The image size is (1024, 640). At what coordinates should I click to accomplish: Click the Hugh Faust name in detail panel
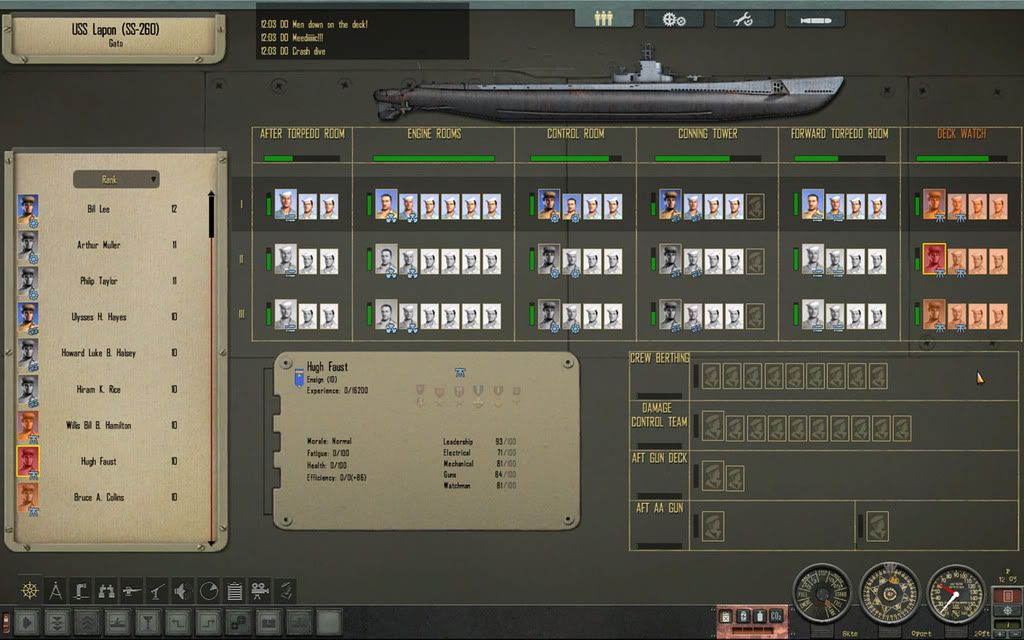tap(327, 367)
